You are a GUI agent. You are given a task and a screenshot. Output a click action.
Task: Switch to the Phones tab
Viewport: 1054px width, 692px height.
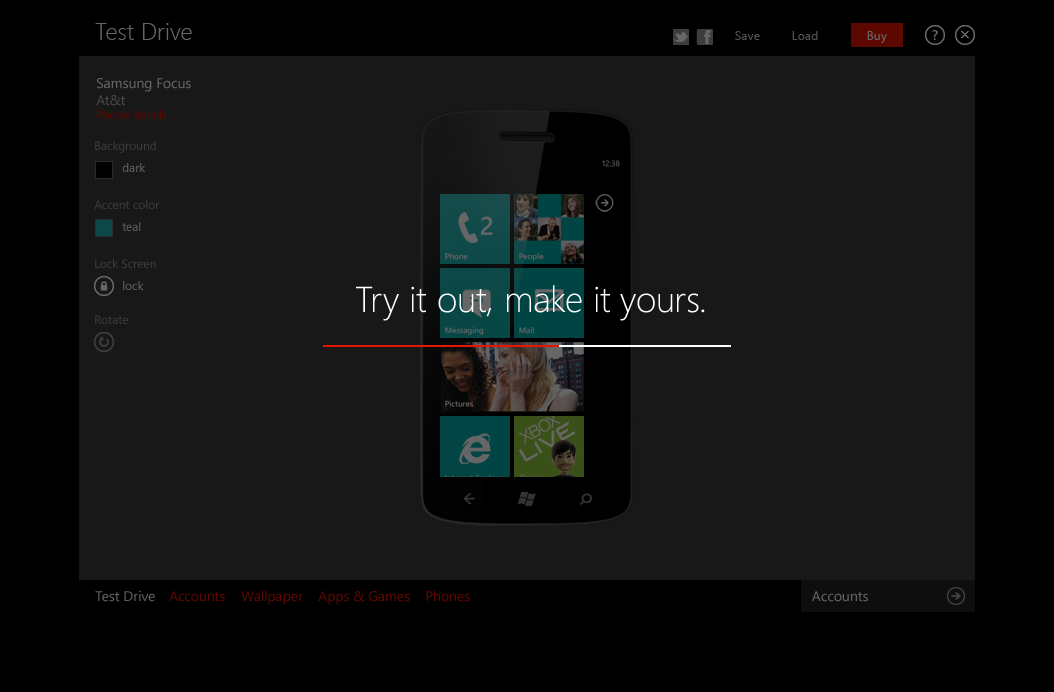click(x=447, y=597)
